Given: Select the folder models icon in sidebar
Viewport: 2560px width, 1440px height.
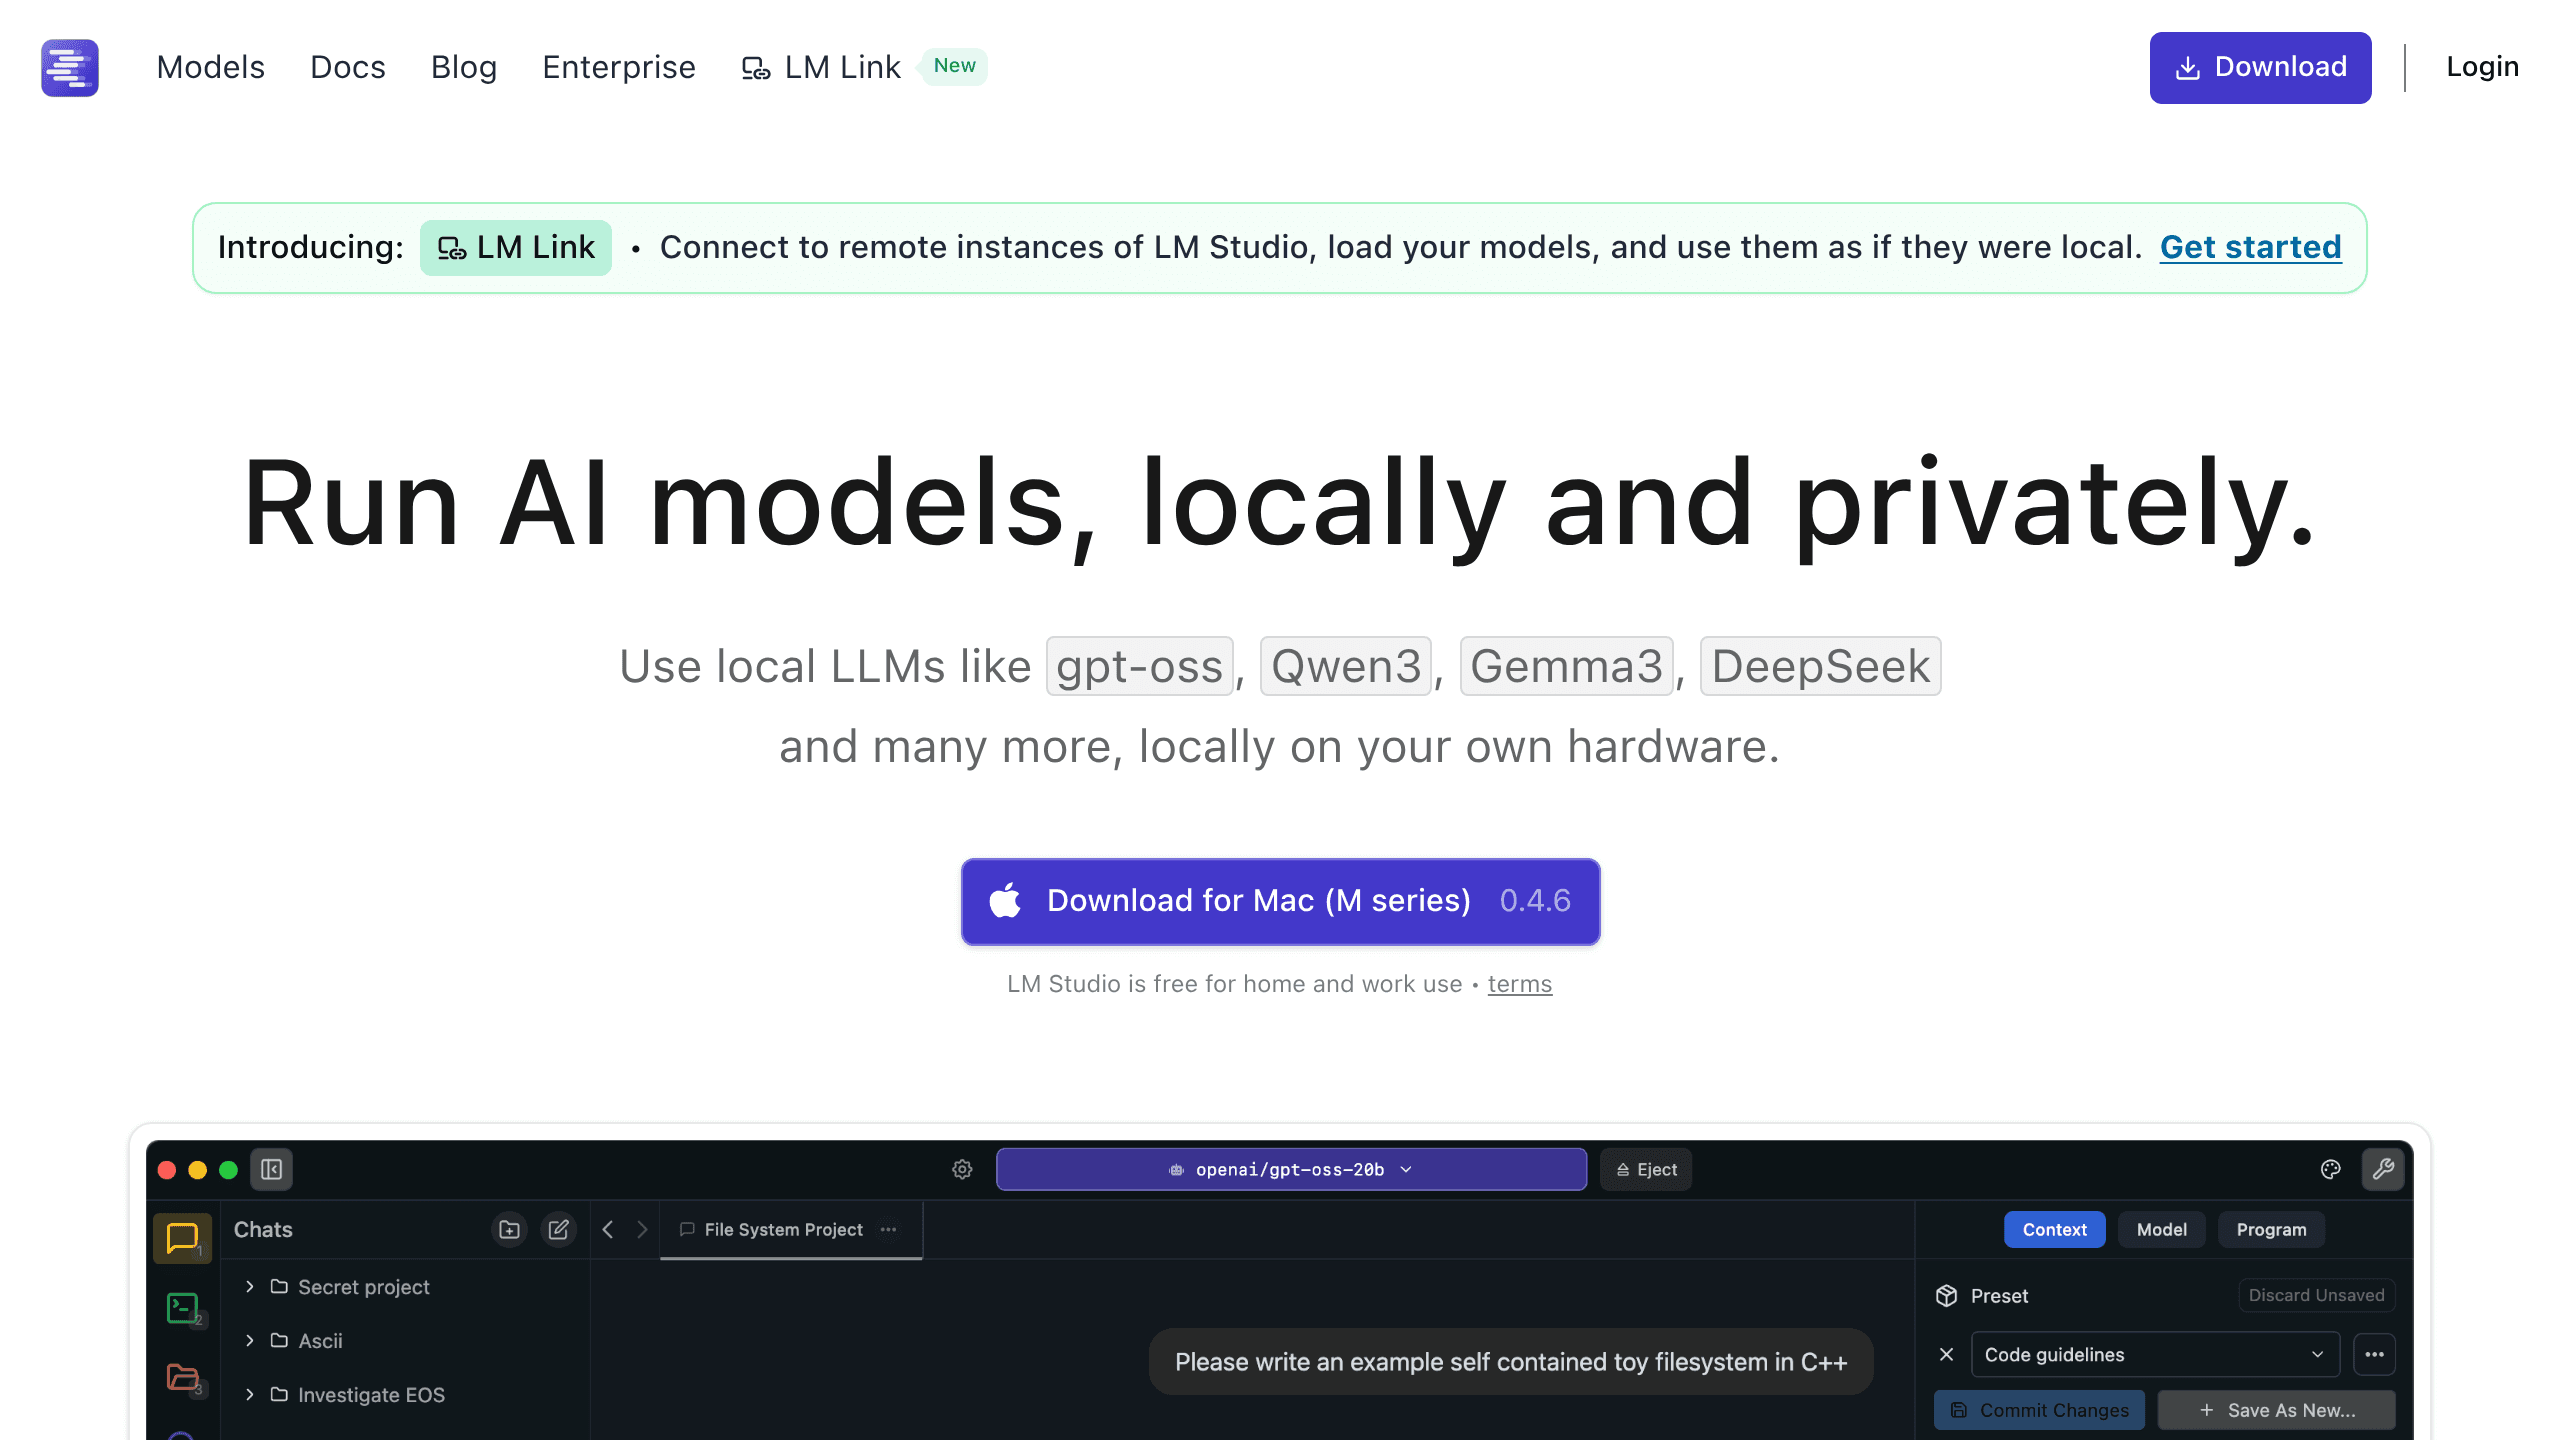Looking at the screenshot, I should pyautogui.click(x=183, y=1377).
